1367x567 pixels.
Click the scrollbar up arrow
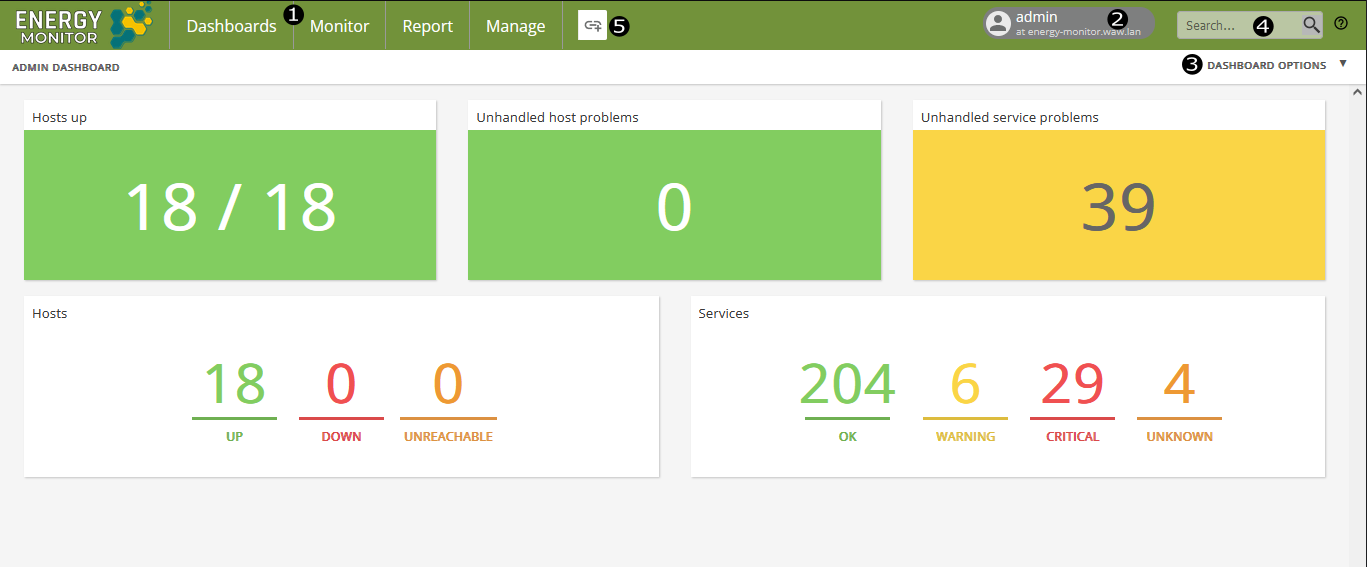coord(1358,92)
